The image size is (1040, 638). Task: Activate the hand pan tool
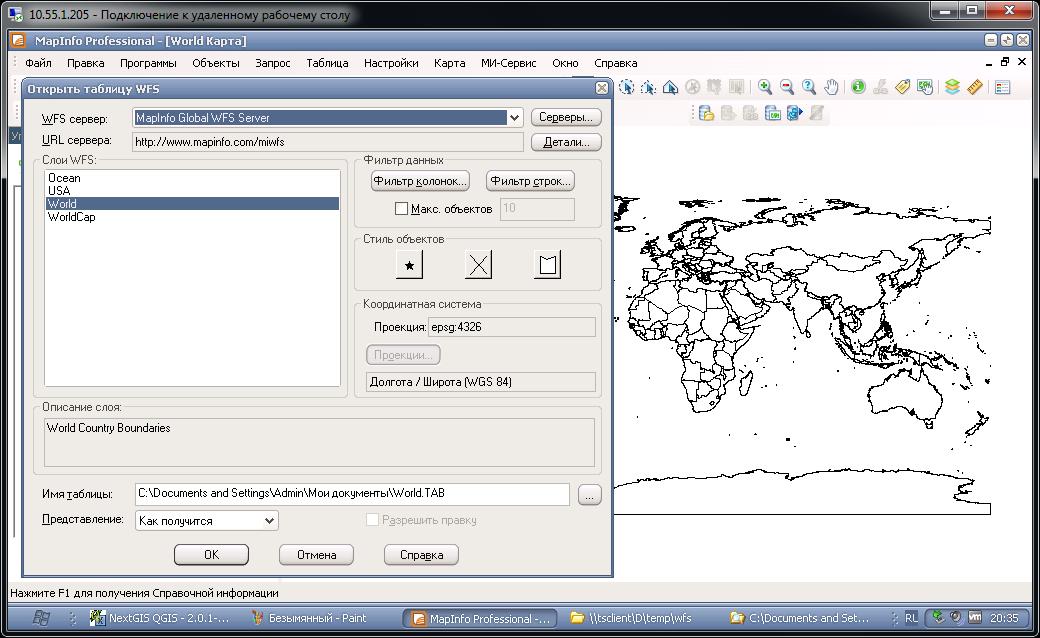tap(831, 87)
